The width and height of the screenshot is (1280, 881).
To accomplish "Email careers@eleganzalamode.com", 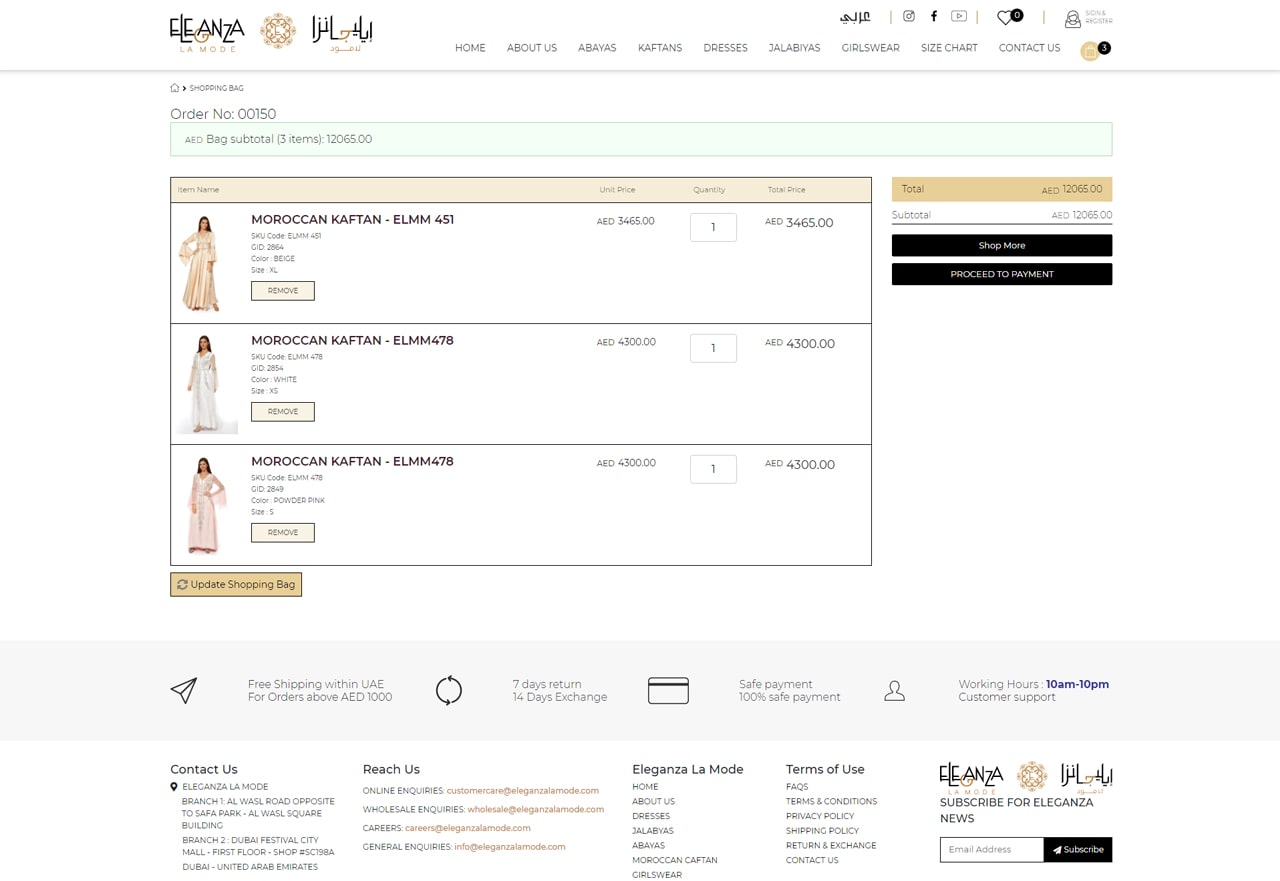I will (x=468, y=828).
